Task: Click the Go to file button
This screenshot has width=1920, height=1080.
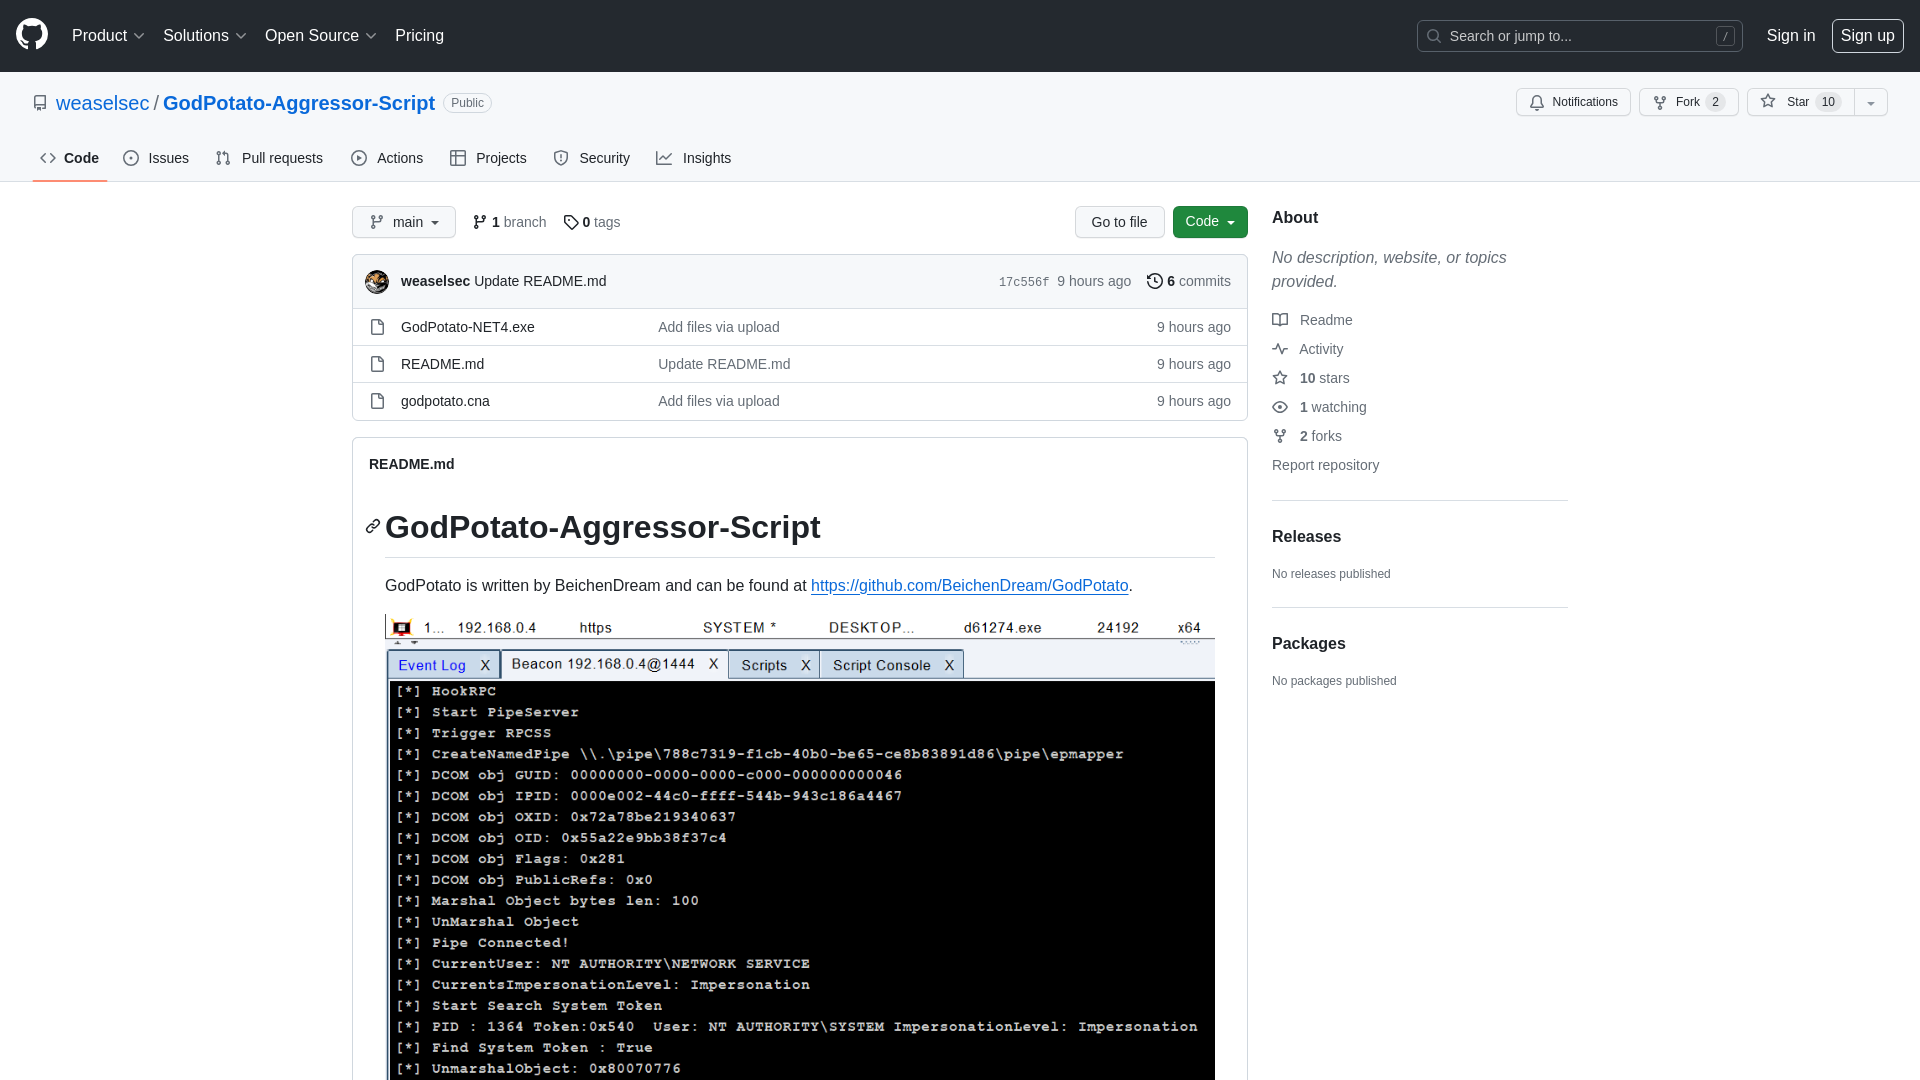Action: (x=1120, y=222)
